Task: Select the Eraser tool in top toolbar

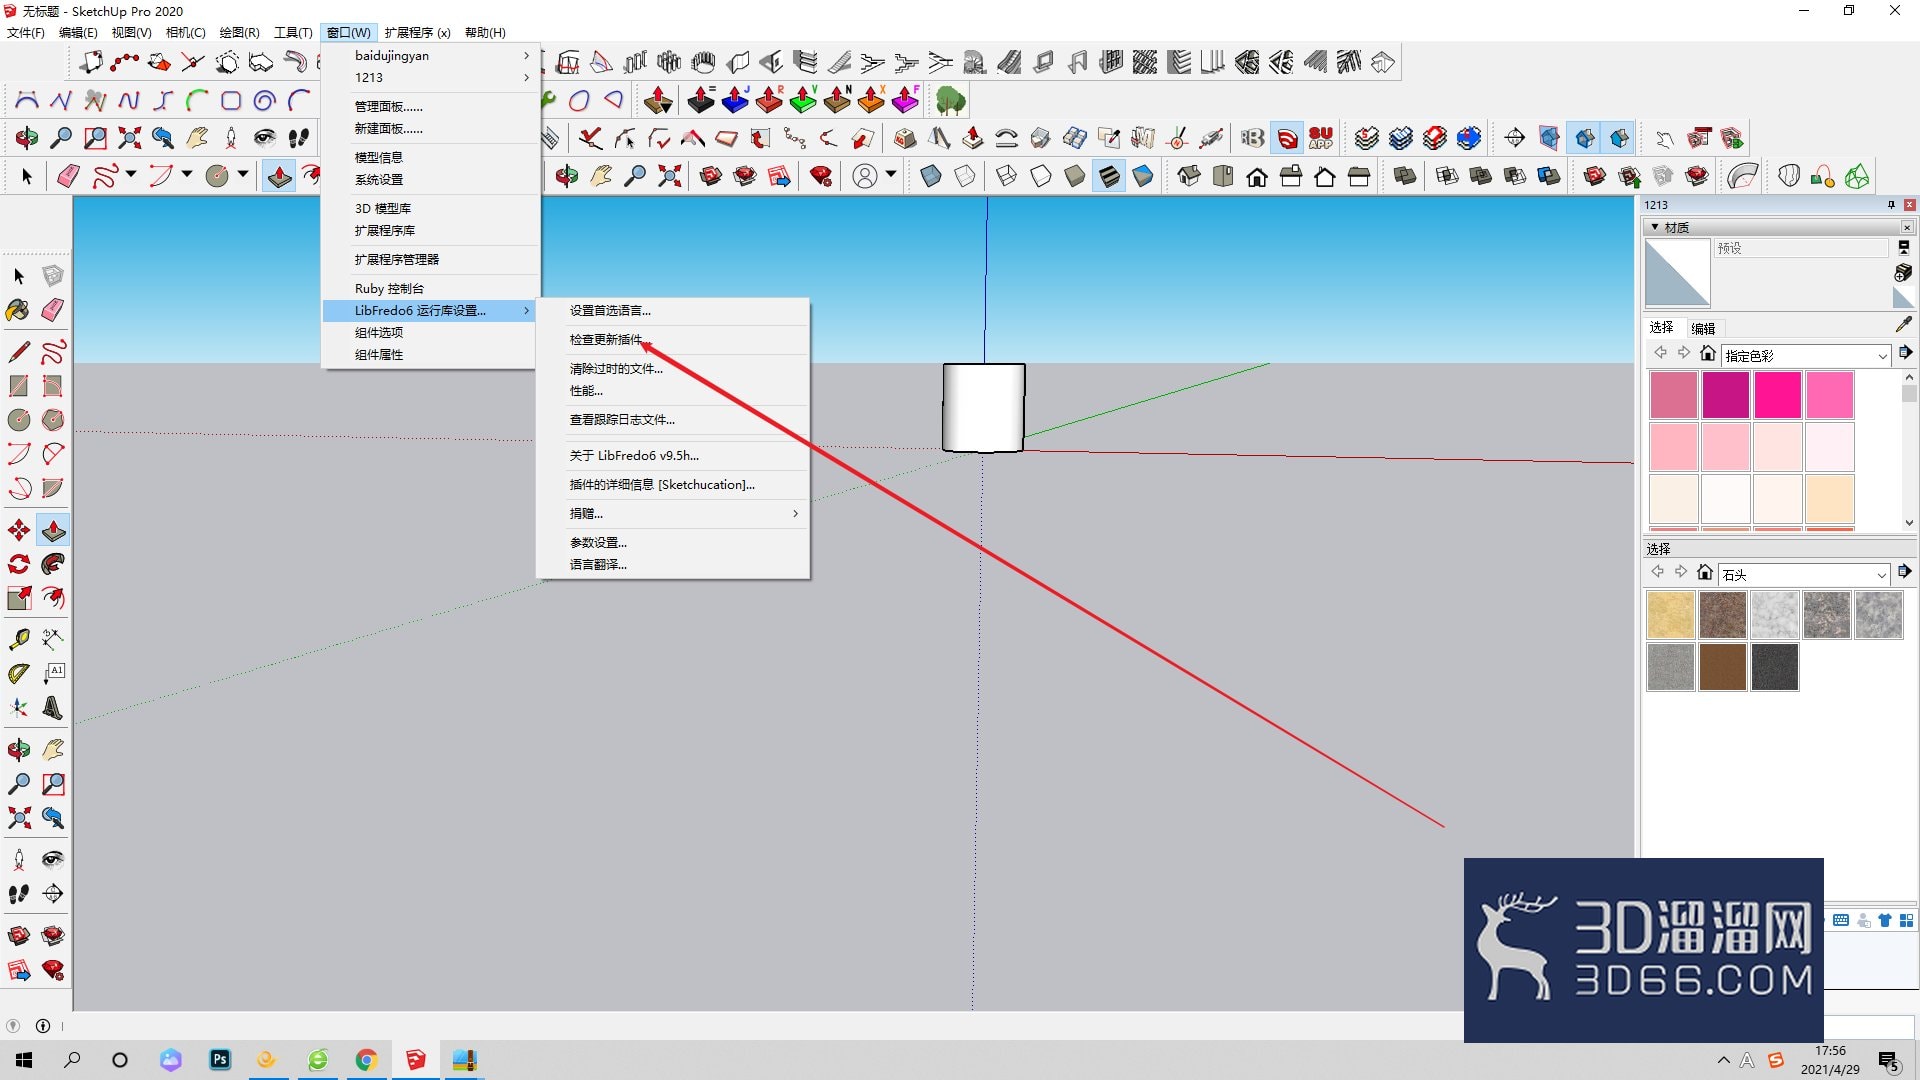Action: [x=68, y=177]
